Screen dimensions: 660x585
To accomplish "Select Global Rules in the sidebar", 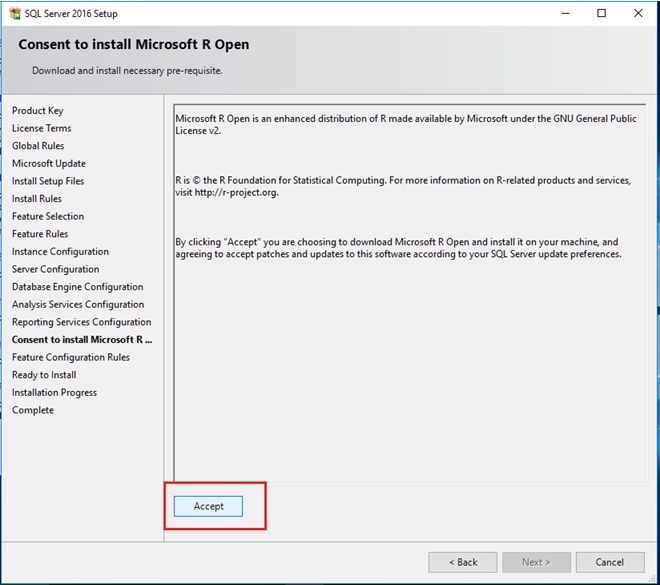I will coord(39,146).
